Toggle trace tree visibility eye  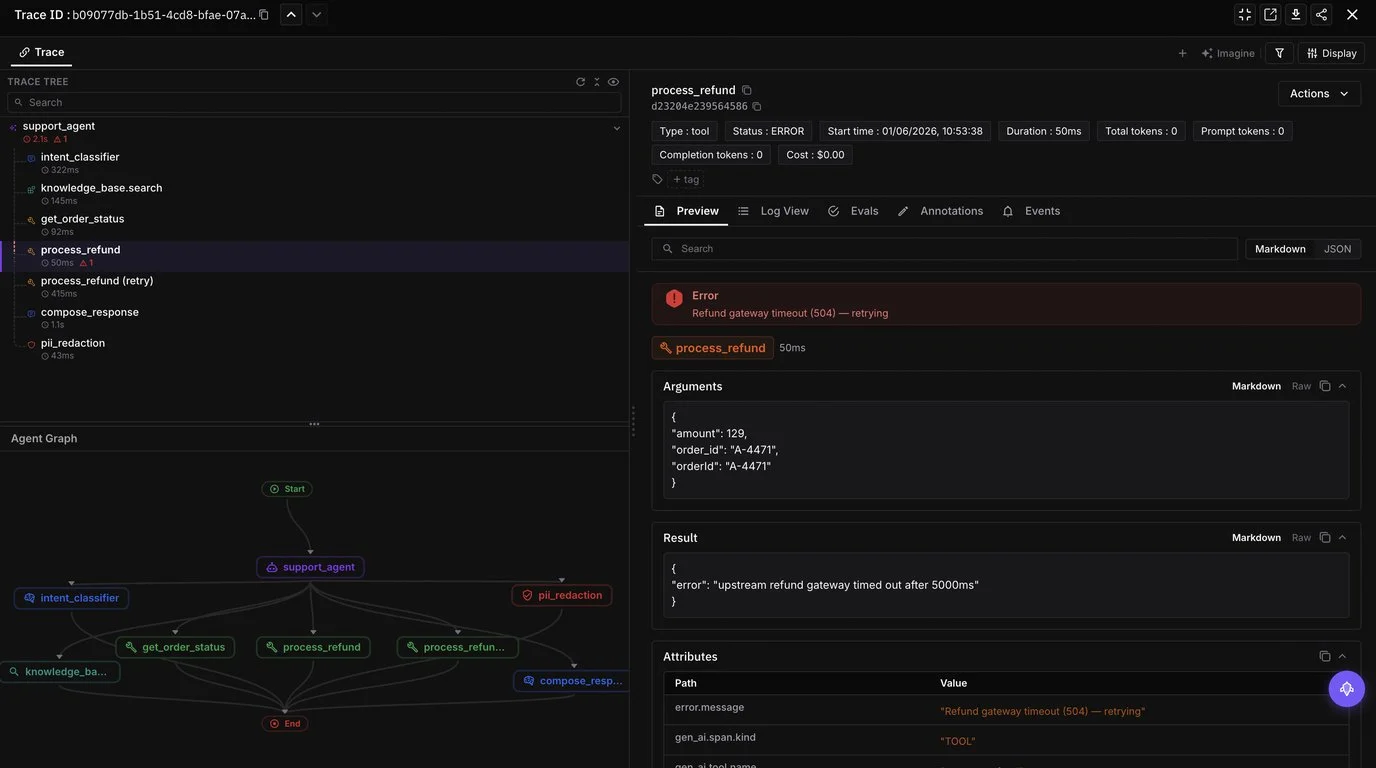click(613, 82)
